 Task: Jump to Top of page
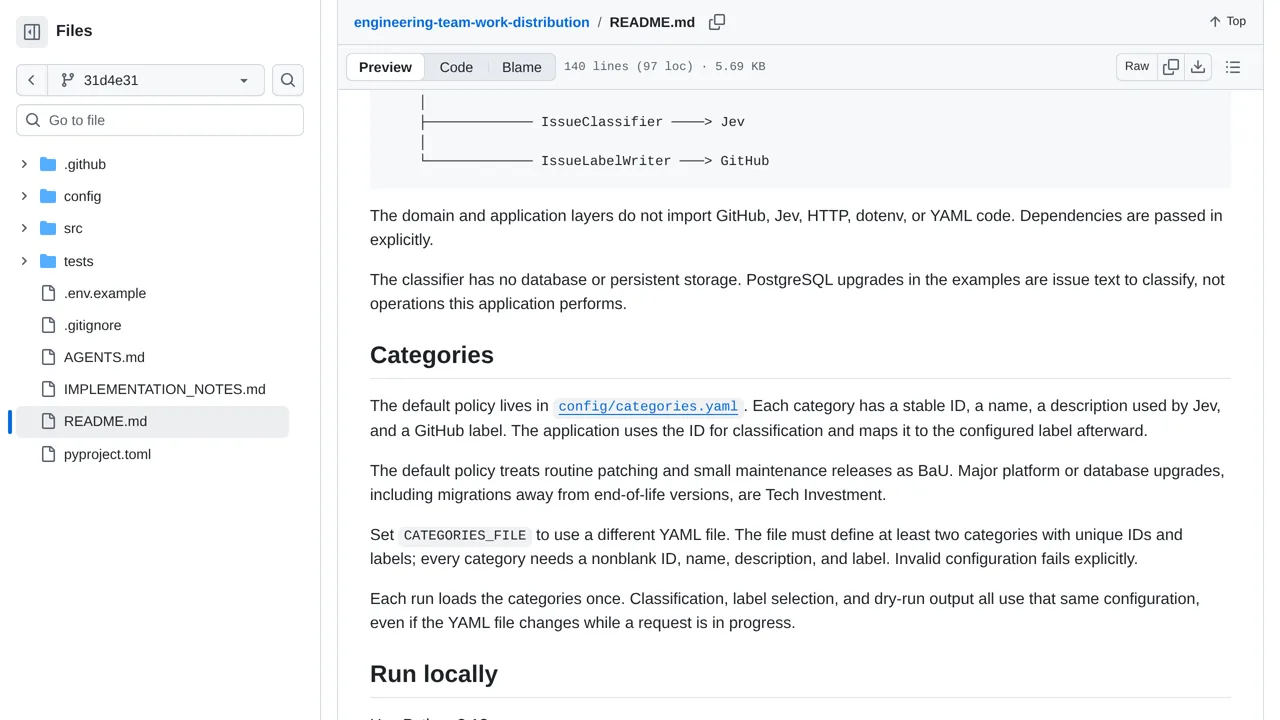pyautogui.click(x=1227, y=21)
